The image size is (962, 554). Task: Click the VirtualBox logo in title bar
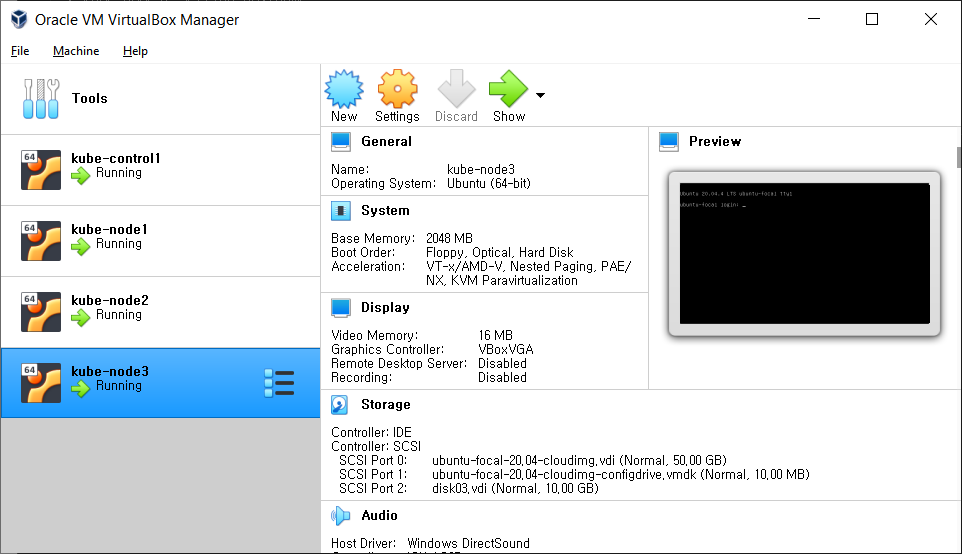click(x=19, y=20)
